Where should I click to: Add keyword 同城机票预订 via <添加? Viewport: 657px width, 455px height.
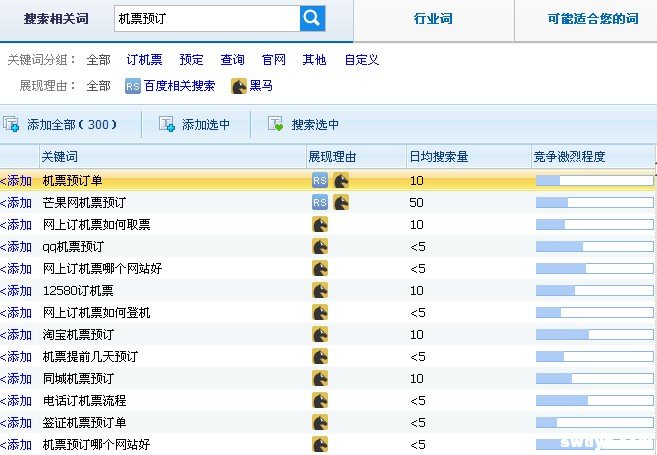tap(16, 379)
